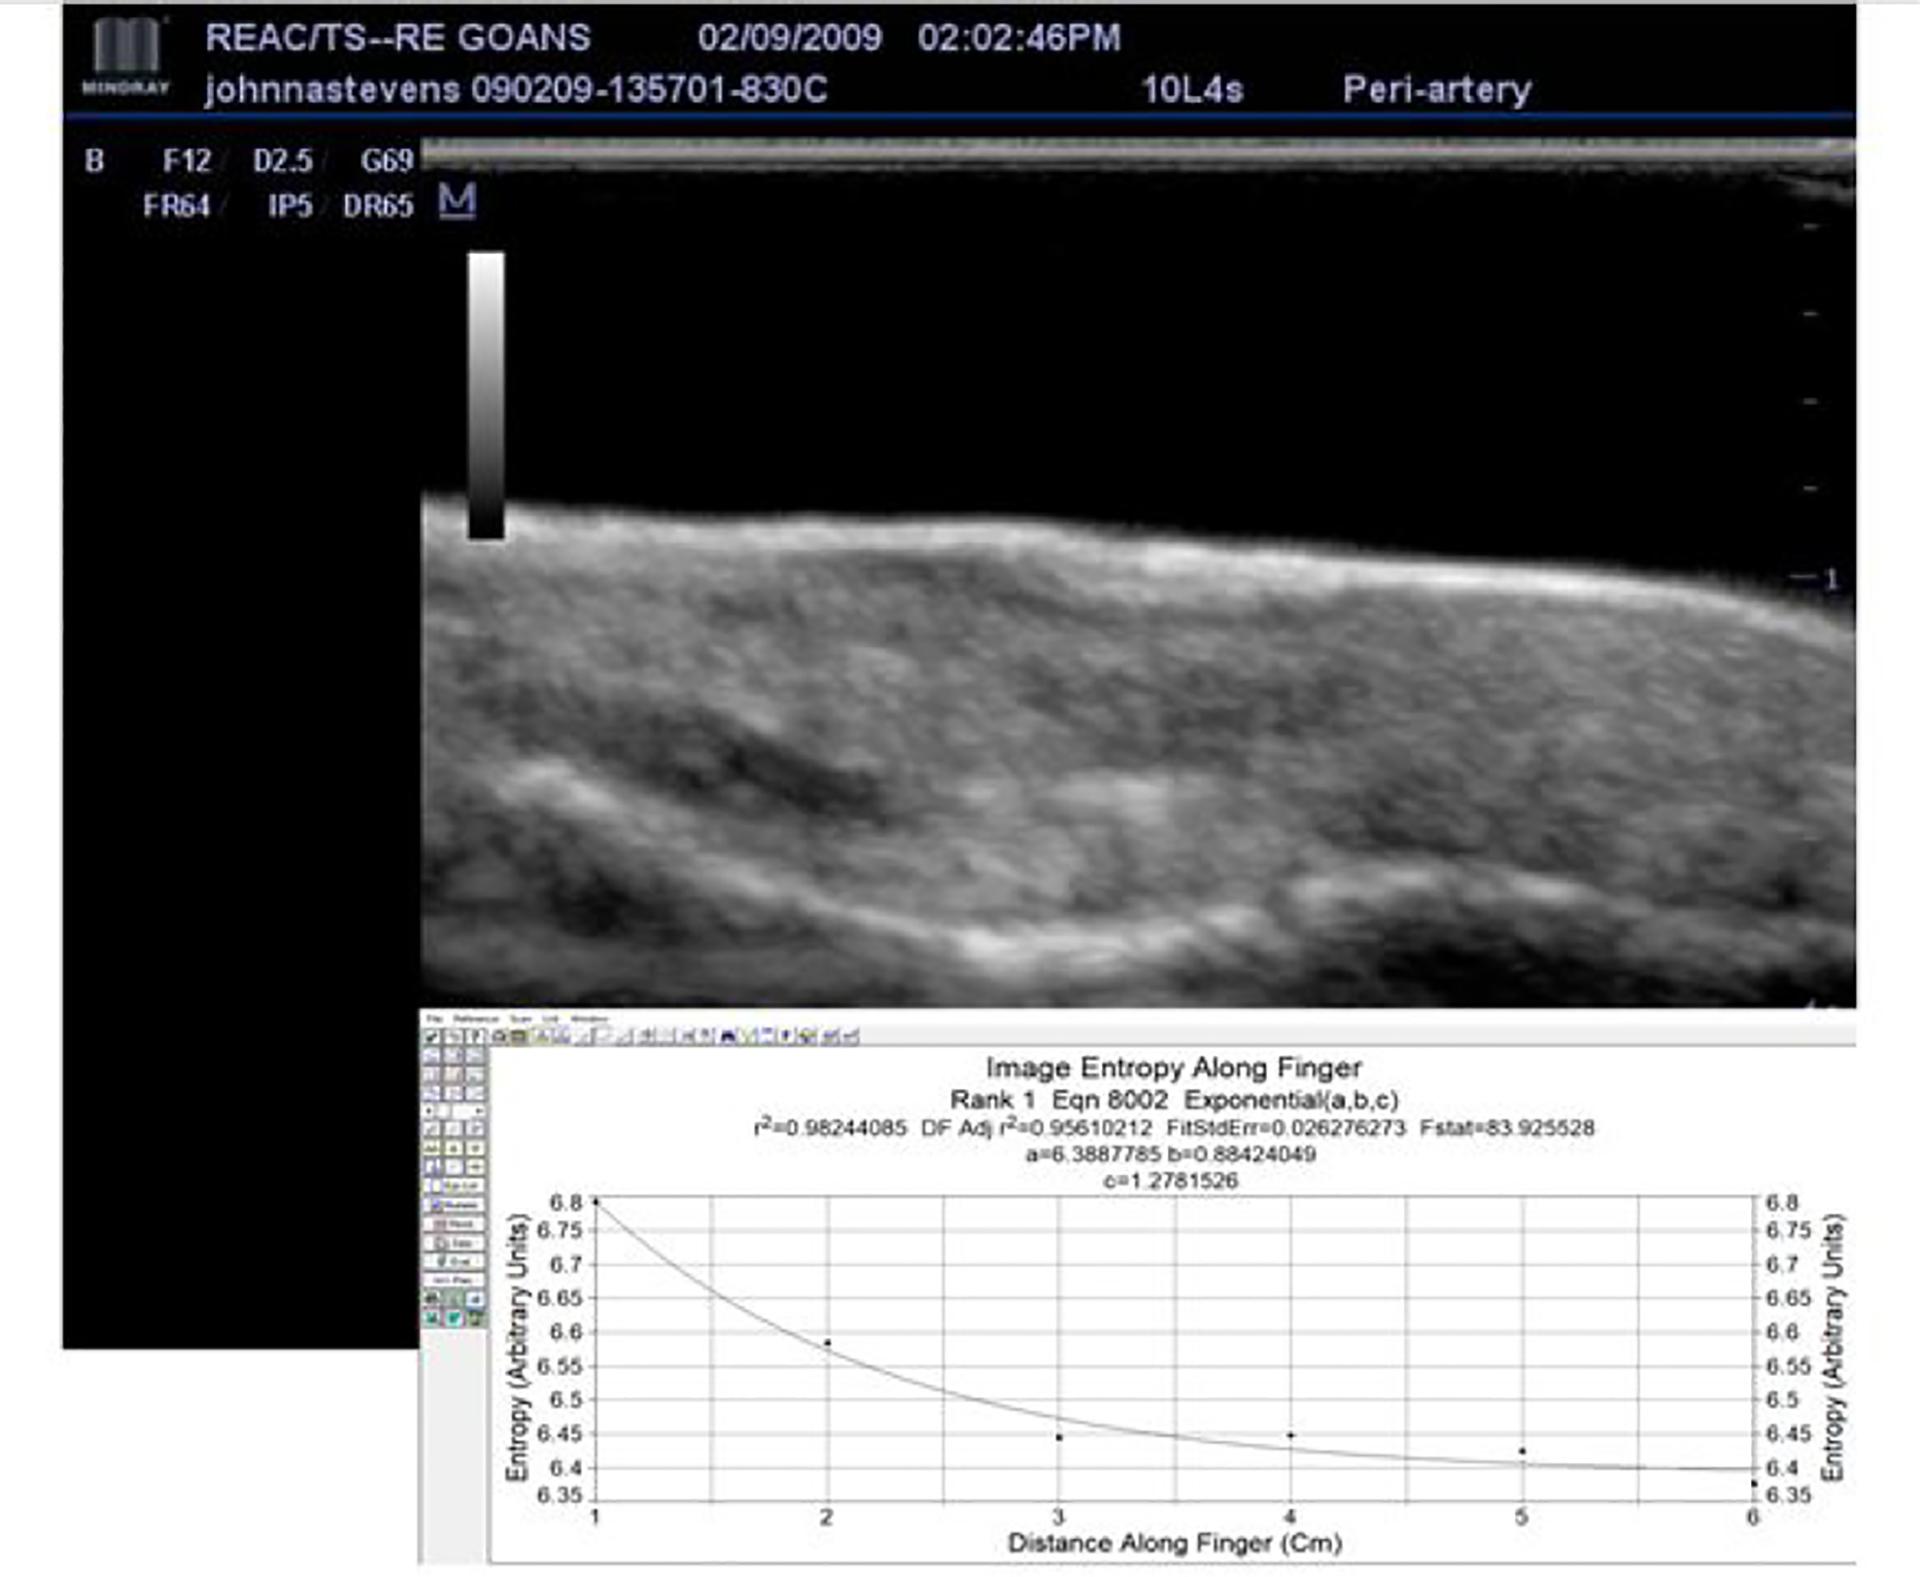Click the 'B' mode indicator

pyautogui.click(x=94, y=161)
